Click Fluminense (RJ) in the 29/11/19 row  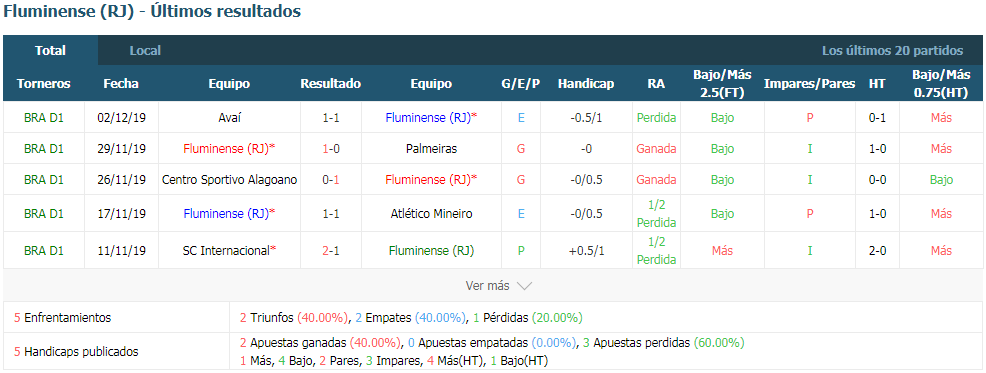coord(230,148)
